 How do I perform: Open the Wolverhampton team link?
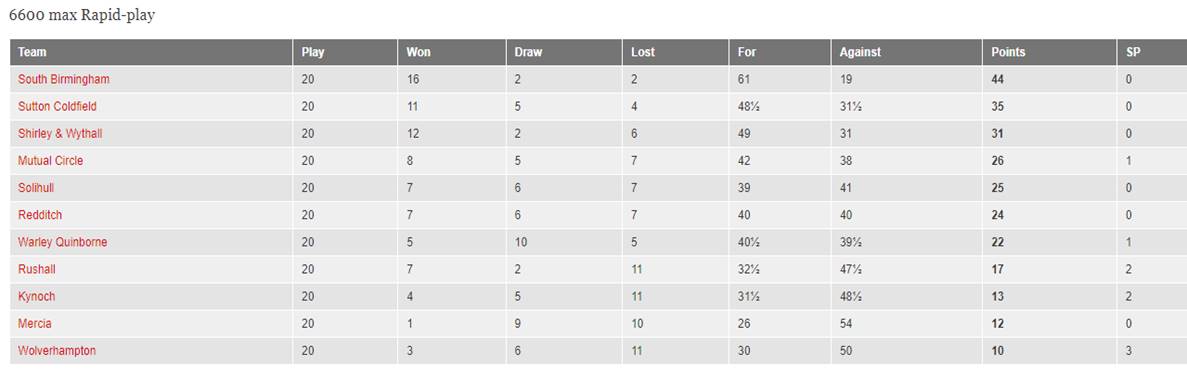coord(57,352)
